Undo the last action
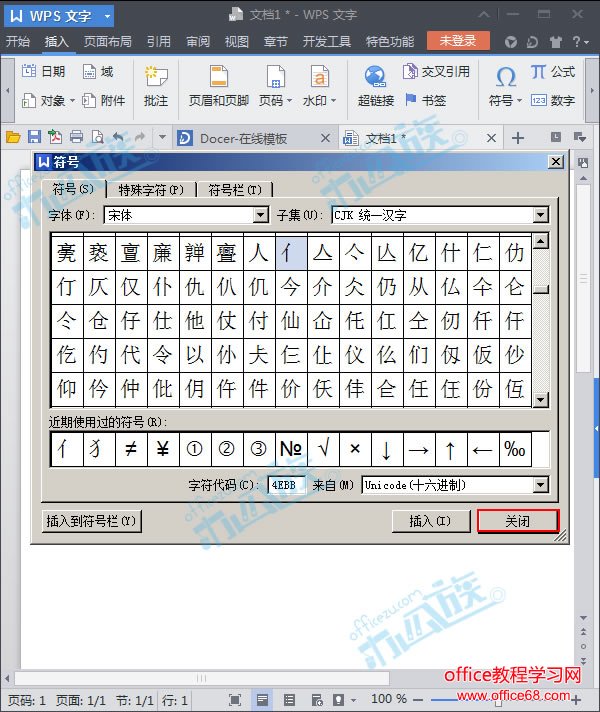600x712 pixels. click(x=118, y=136)
